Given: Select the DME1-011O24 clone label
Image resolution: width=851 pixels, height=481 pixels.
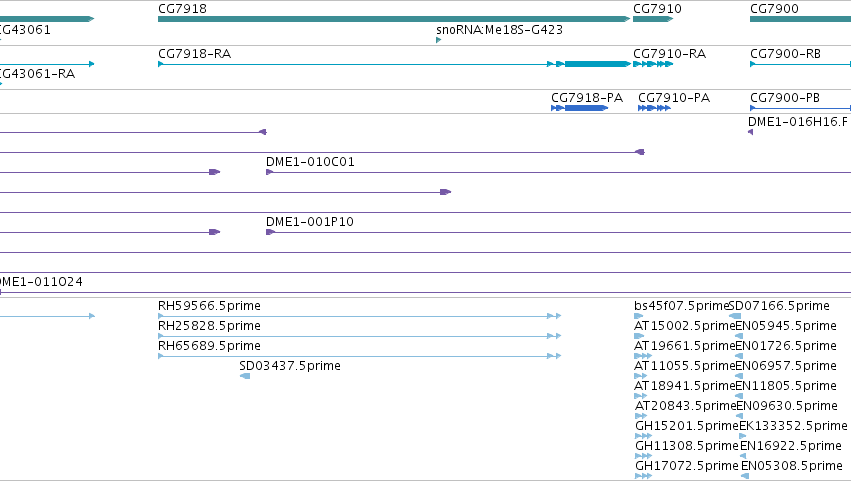Looking at the screenshot, I should pos(41,282).
